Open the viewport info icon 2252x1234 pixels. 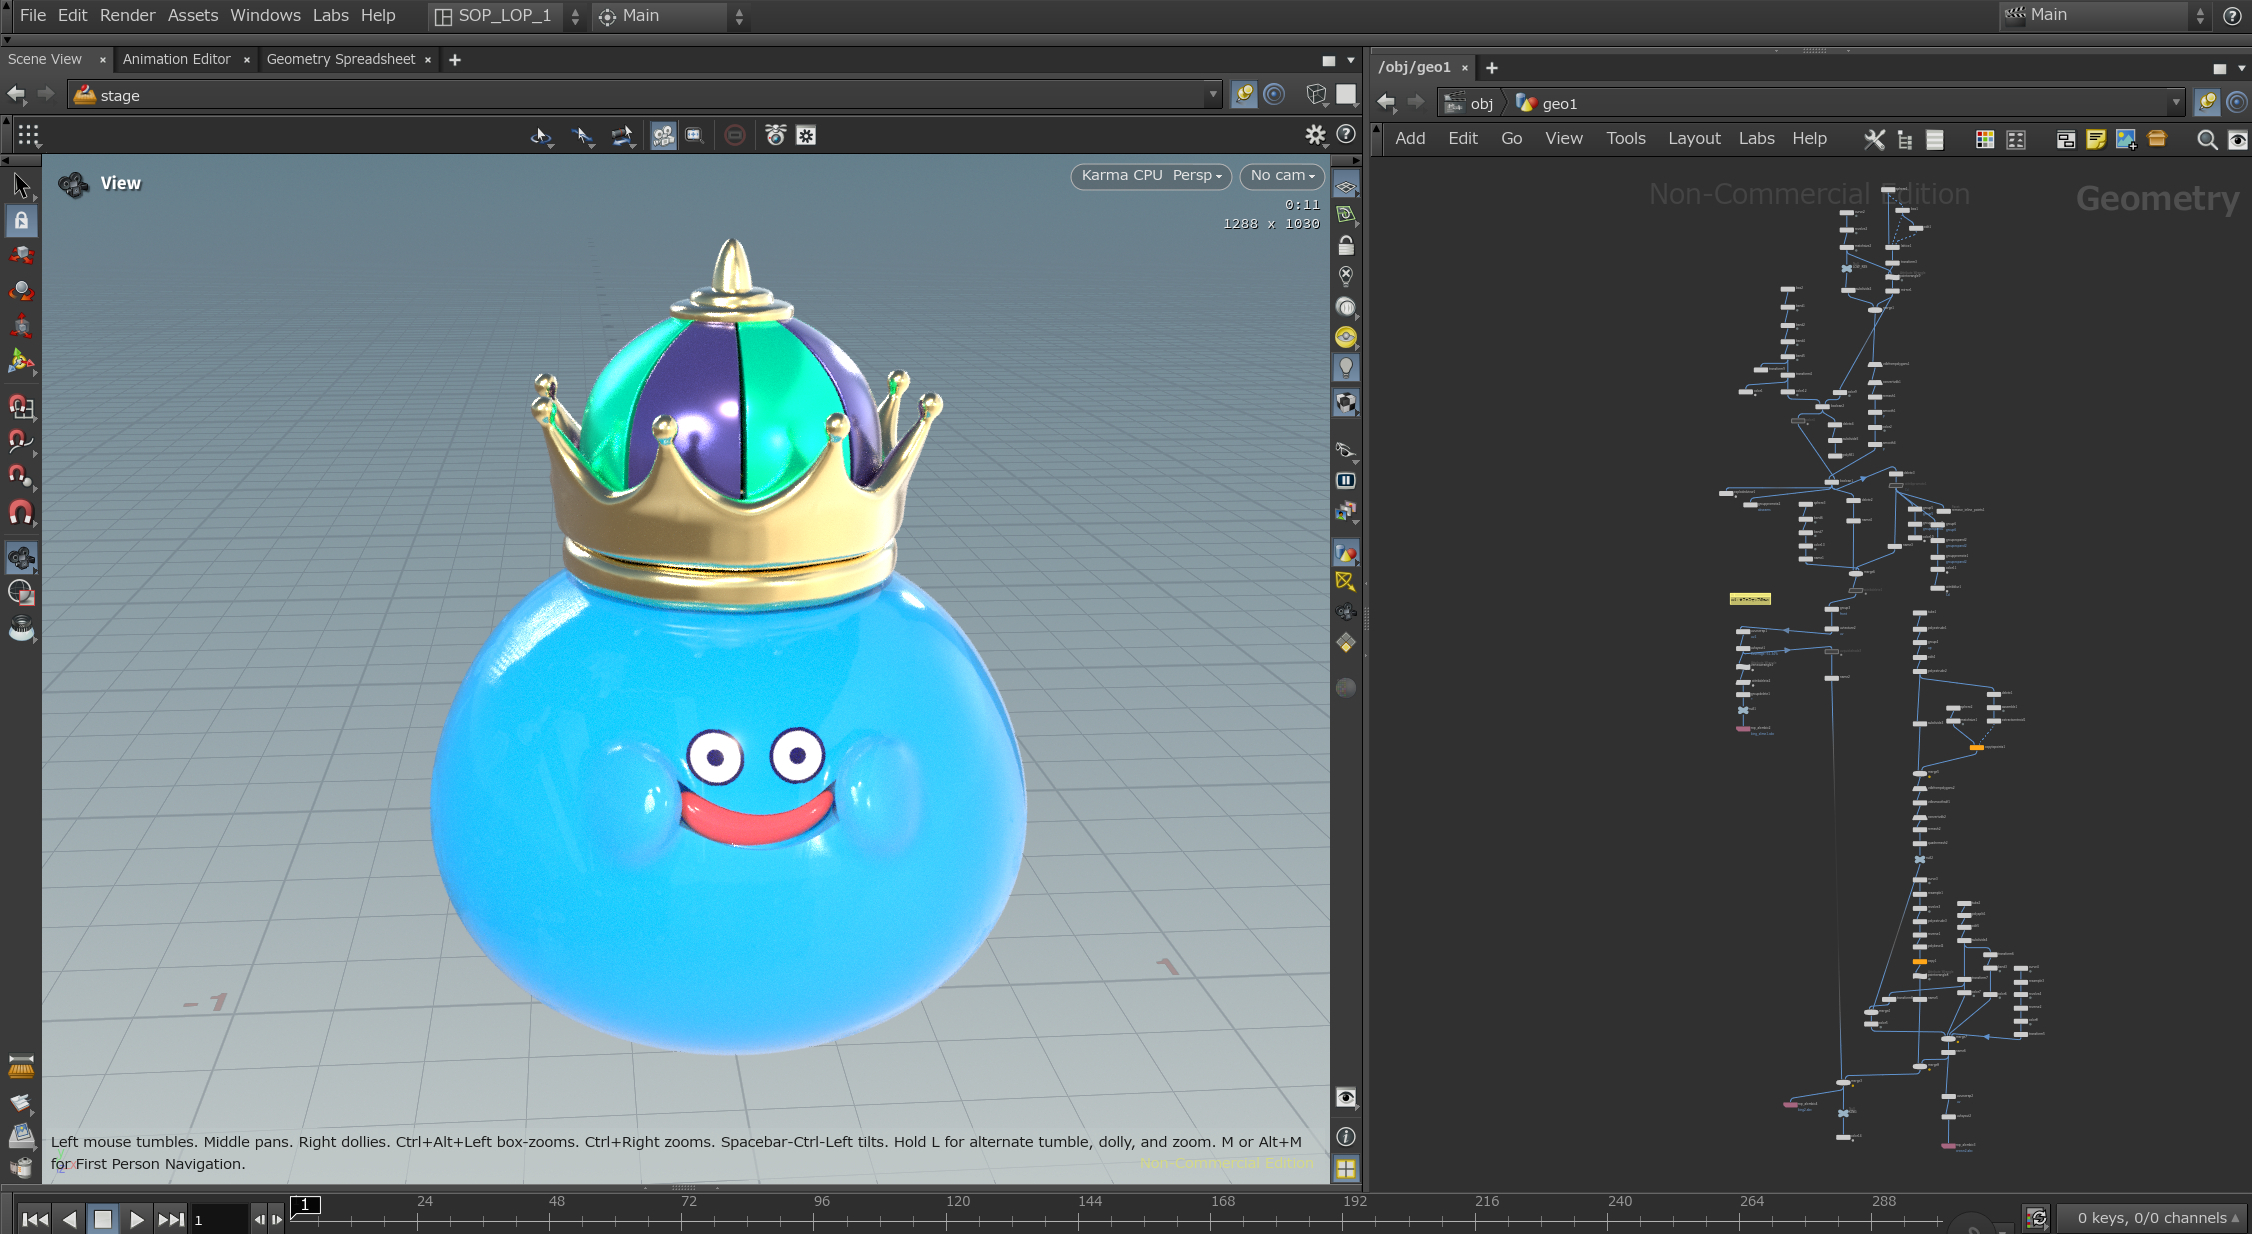click(1346, 1136)
